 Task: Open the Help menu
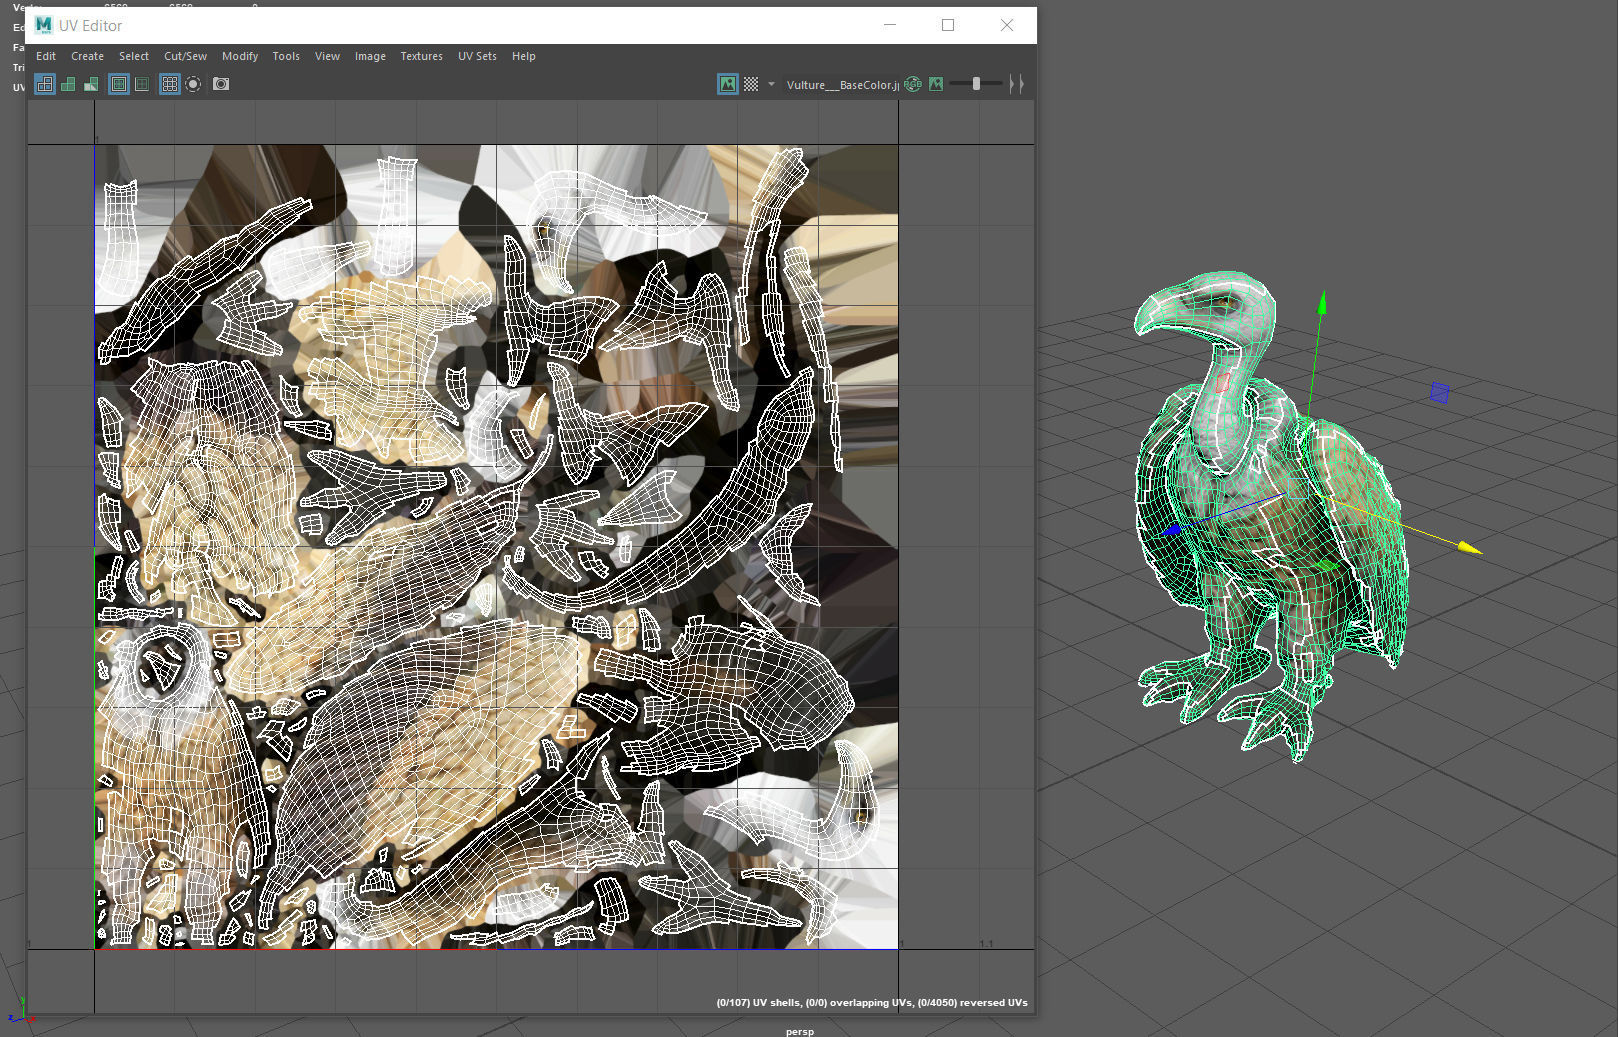[523, 56]
